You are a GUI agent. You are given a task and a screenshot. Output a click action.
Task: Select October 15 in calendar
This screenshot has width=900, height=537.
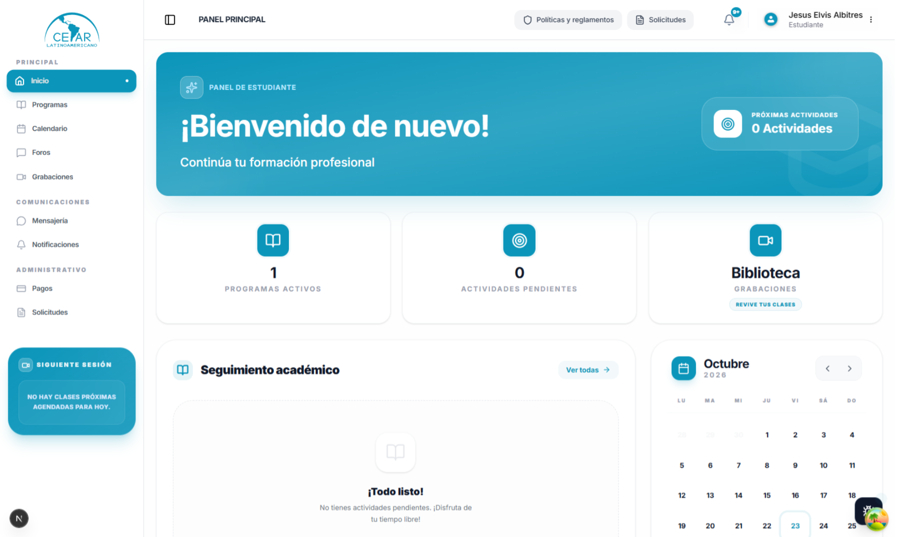pos(767,495)
